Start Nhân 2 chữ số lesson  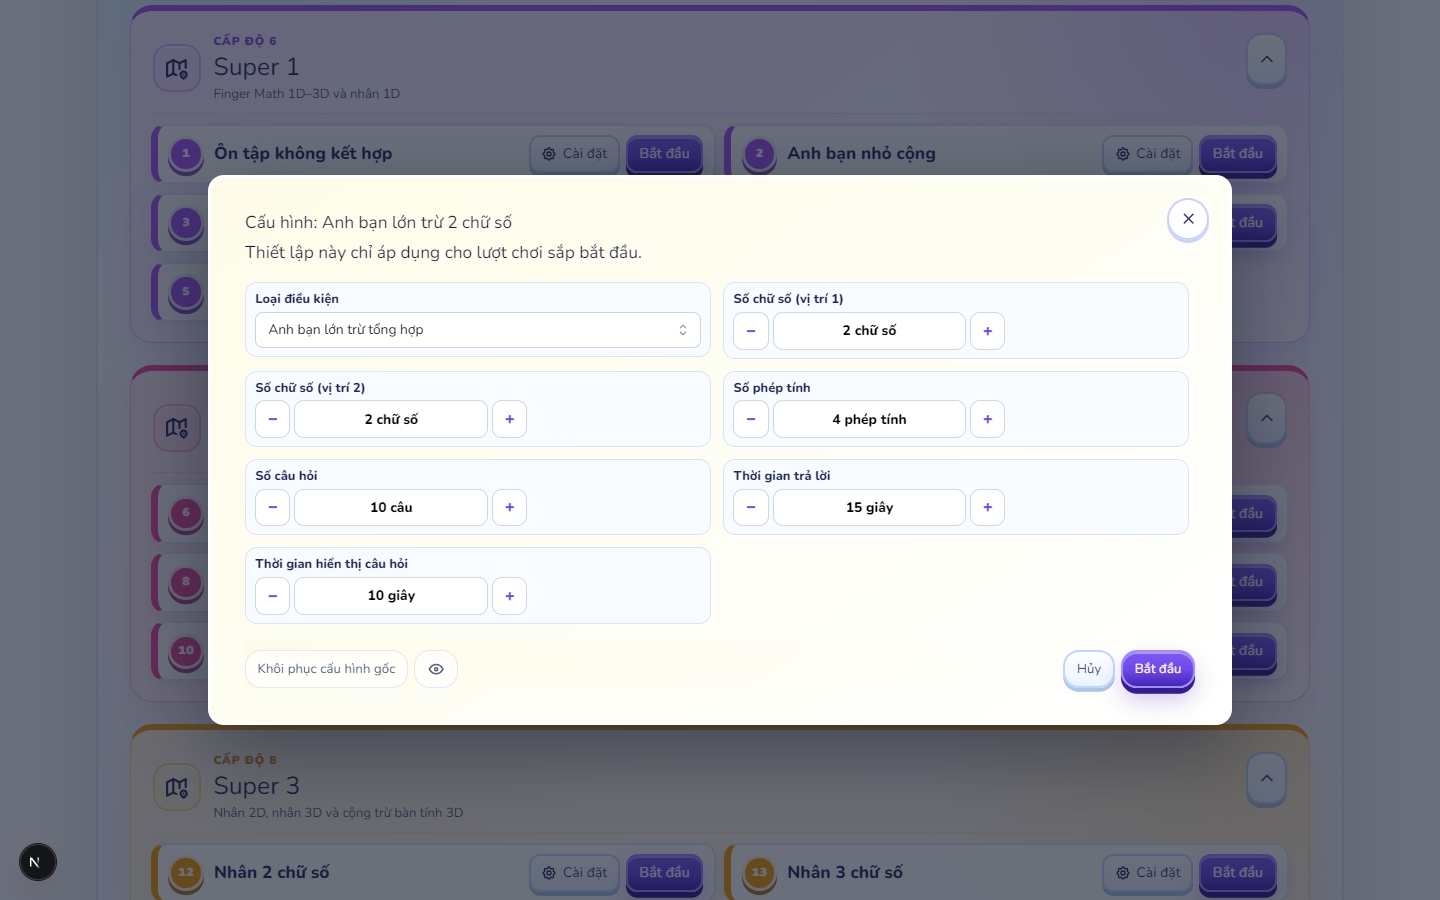665,873
